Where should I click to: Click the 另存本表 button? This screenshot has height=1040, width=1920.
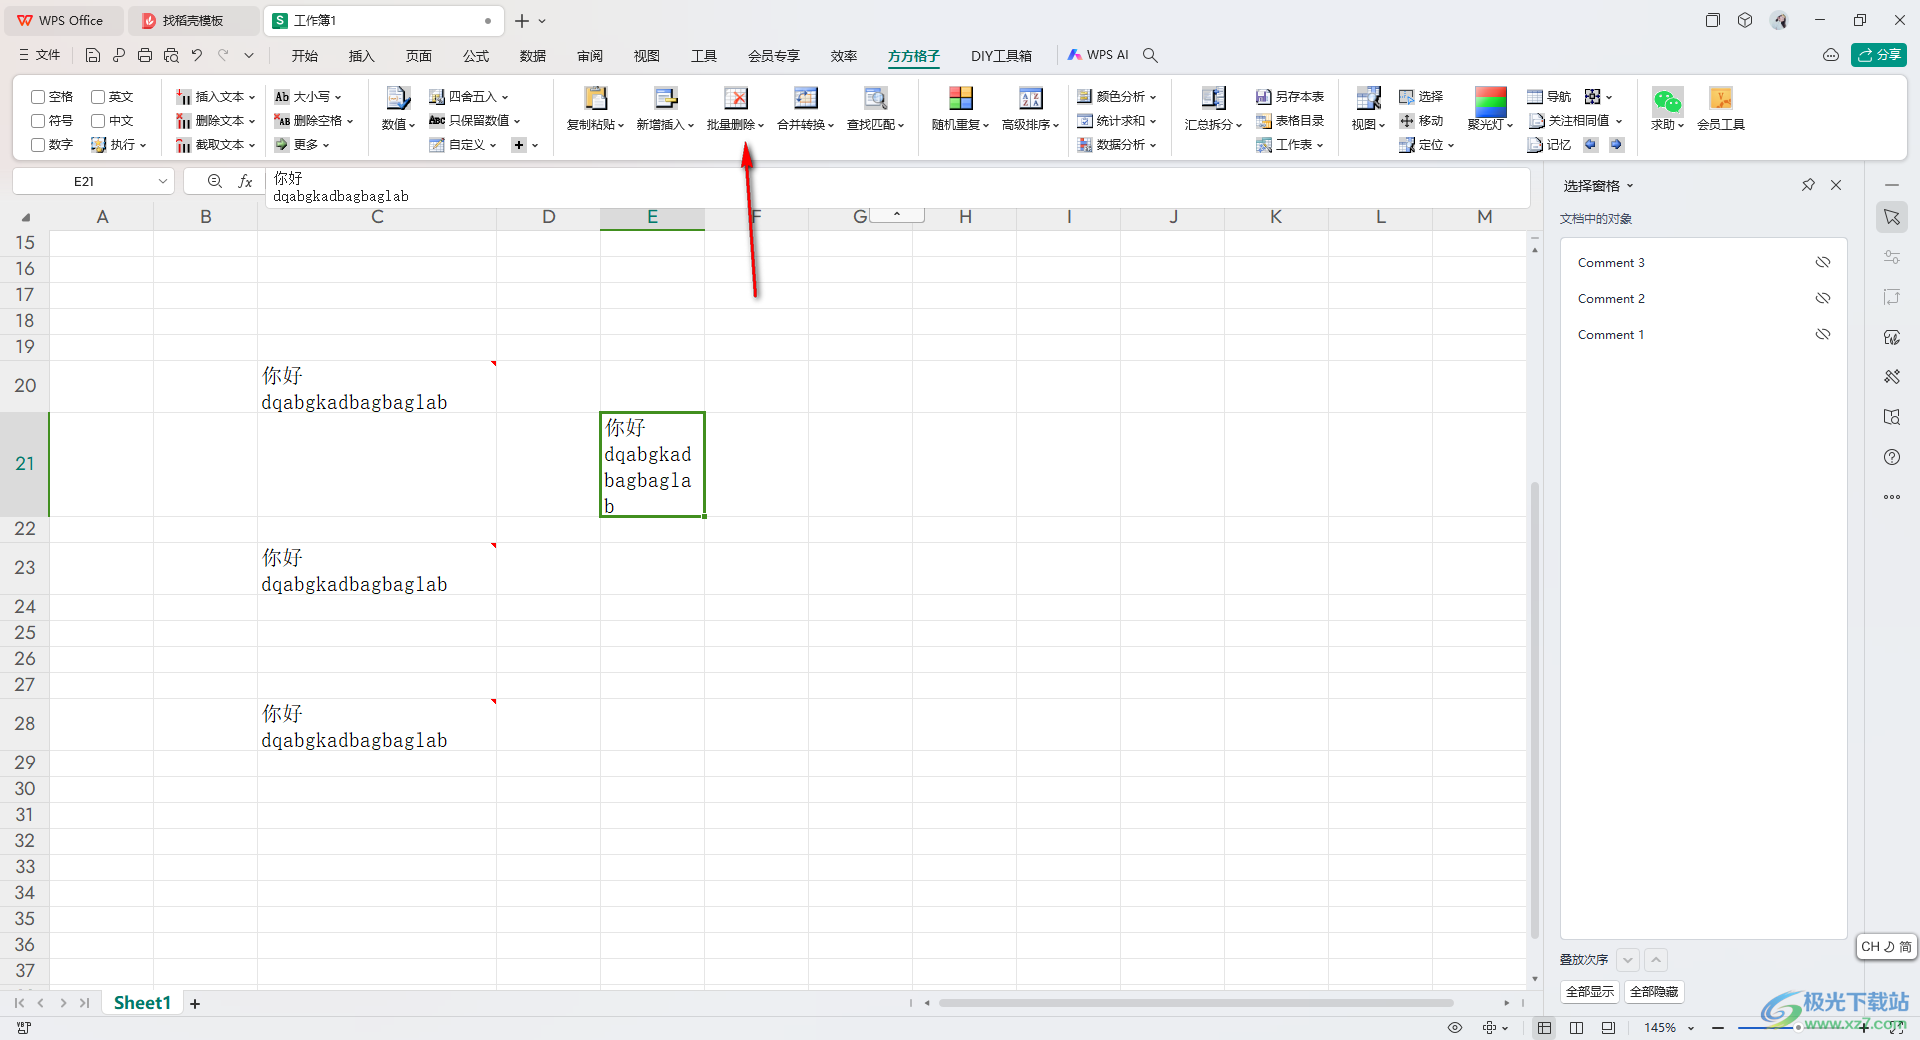tap(1290, 97)
